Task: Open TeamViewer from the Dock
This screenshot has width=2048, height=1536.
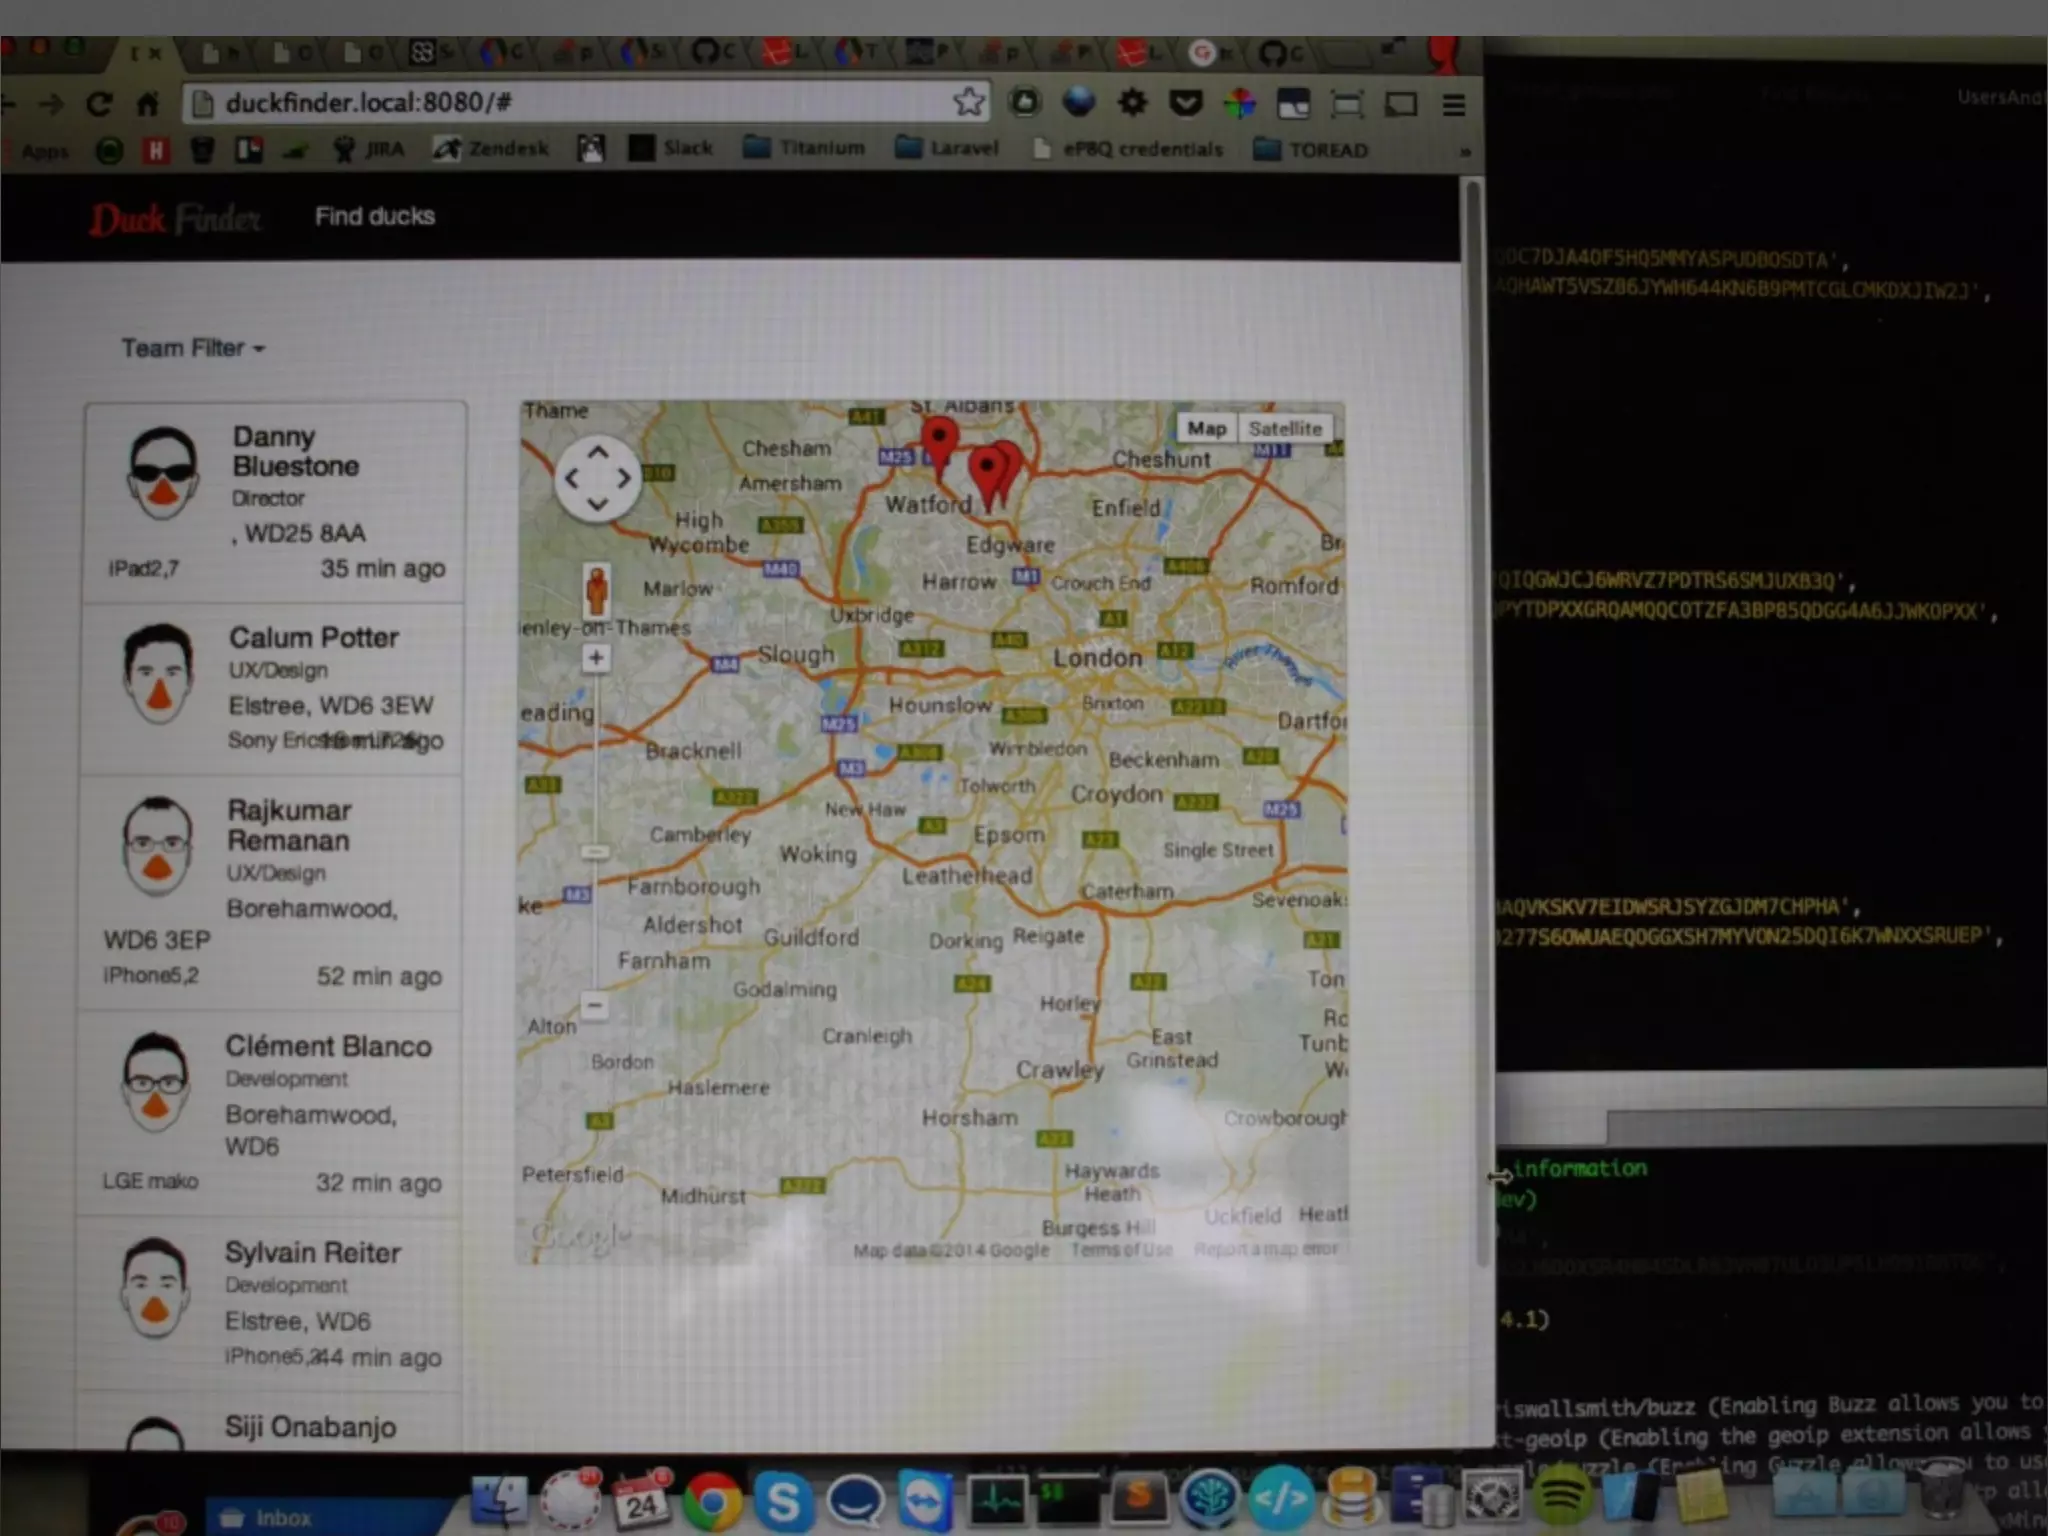Action: 925,1500
